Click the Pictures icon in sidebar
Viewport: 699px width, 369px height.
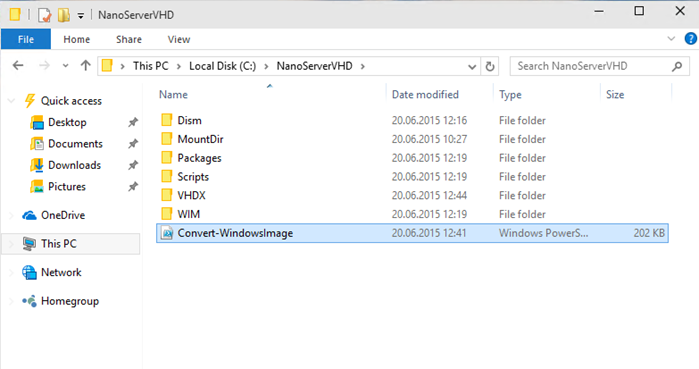coord(37,186)
